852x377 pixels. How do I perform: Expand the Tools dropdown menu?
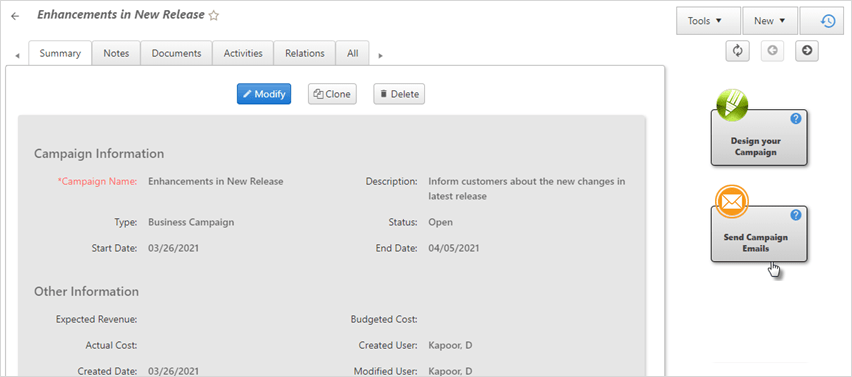(x=709, y=21)
